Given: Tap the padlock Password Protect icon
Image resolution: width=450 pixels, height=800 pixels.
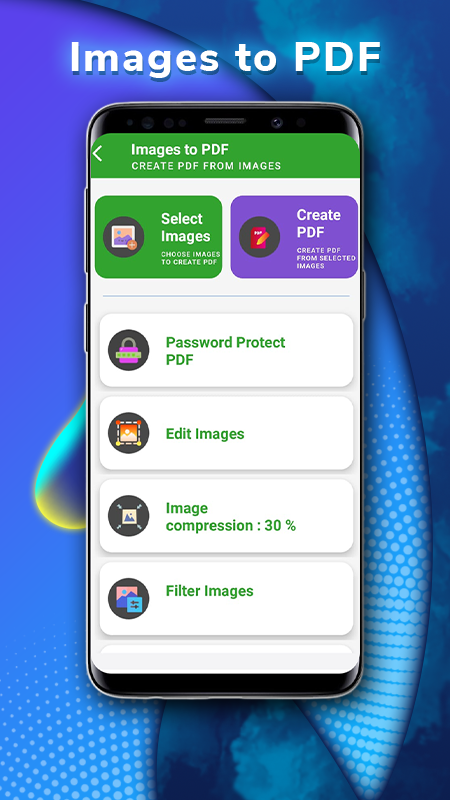Looking at the screenshot, I should (129, 350).
